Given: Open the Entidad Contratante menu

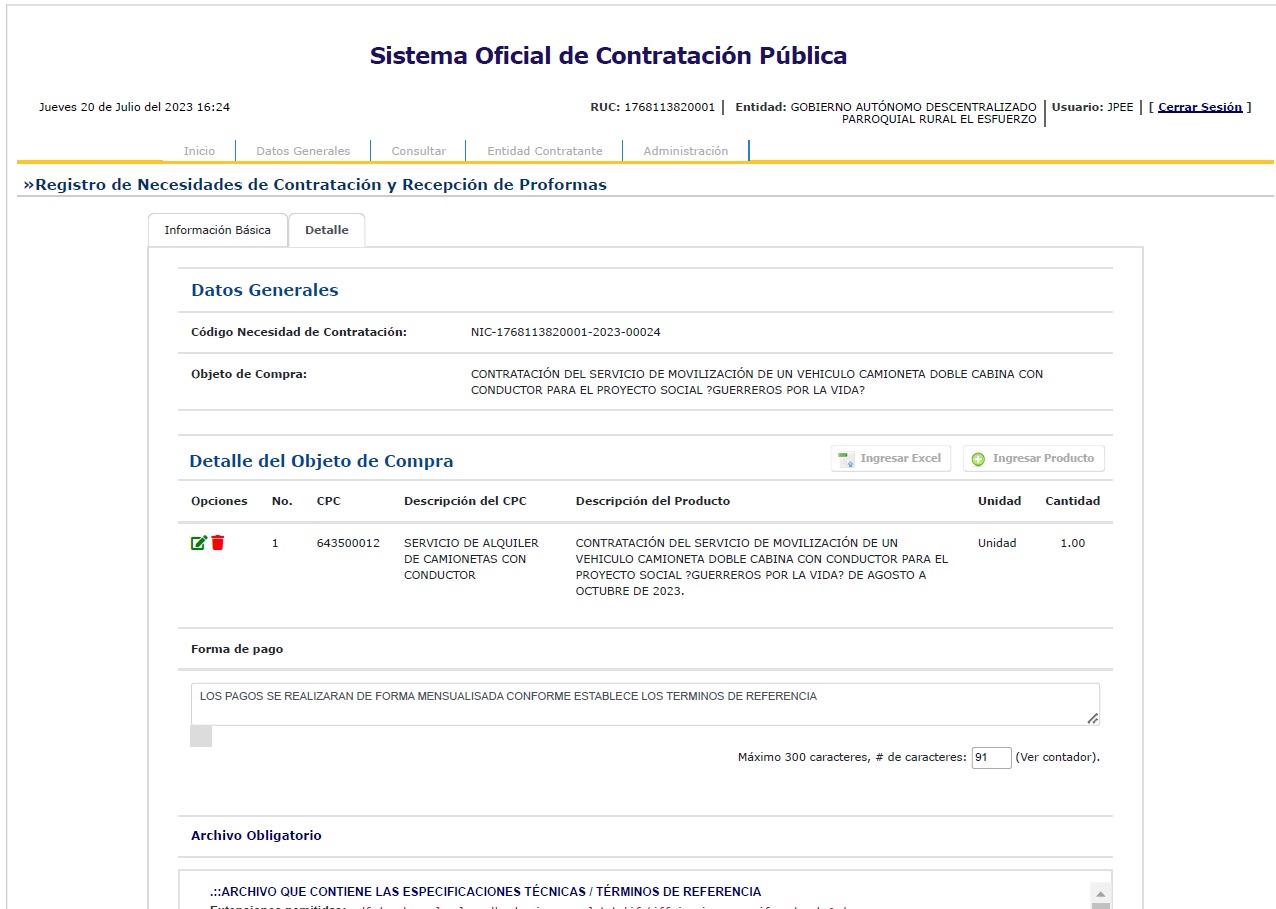Looking at the screenshot, I should click(544, 151).
